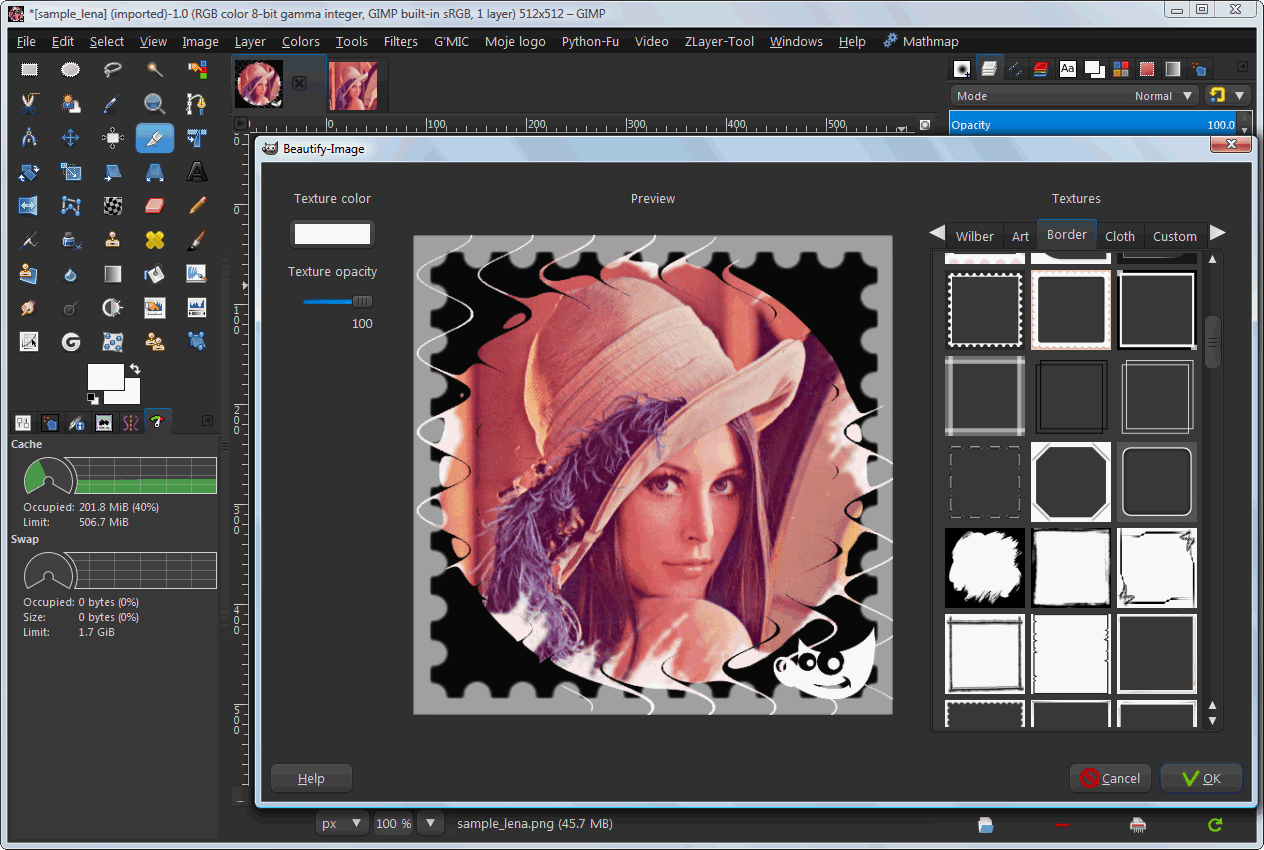Switch to the Art textures tab

point(1020,236)
